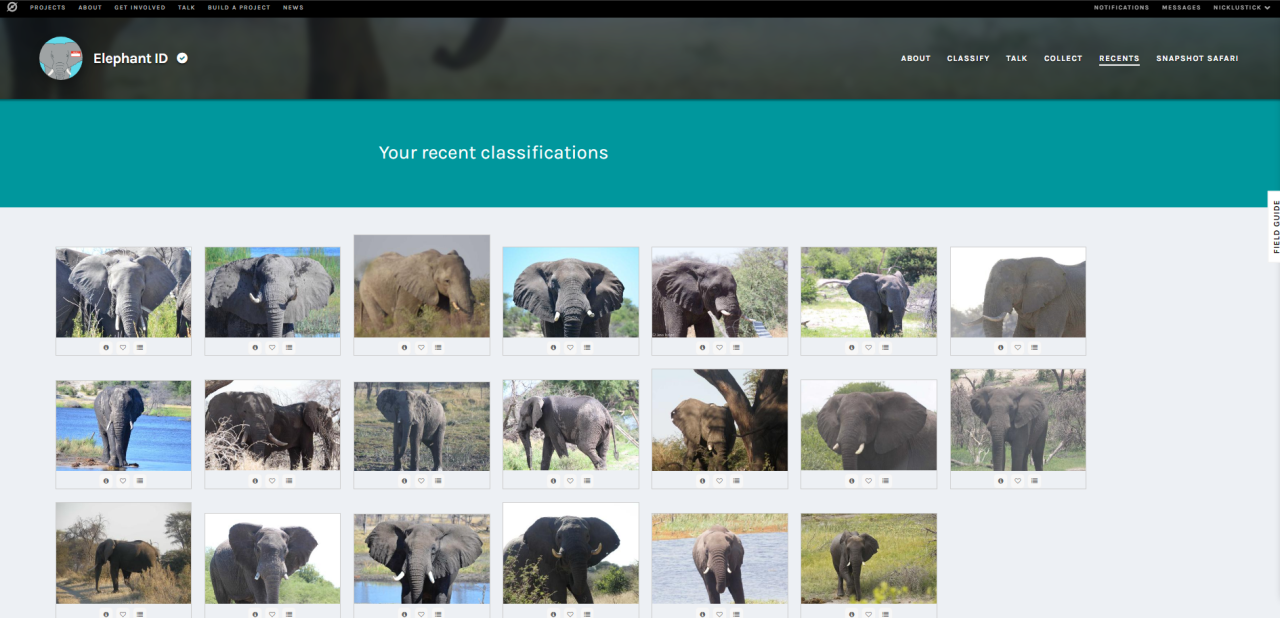Image resolution: width=1280 pixels, height=618 pixels.
Task: Open the Snapshot Safari tab
Action: pyautogui.click(x=1197, y=58)
